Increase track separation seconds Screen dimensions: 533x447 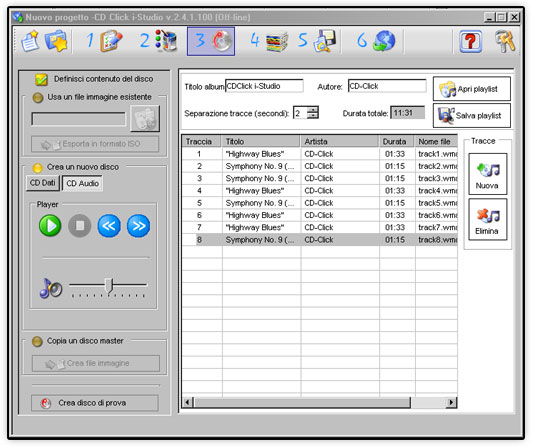click(313, 110)
